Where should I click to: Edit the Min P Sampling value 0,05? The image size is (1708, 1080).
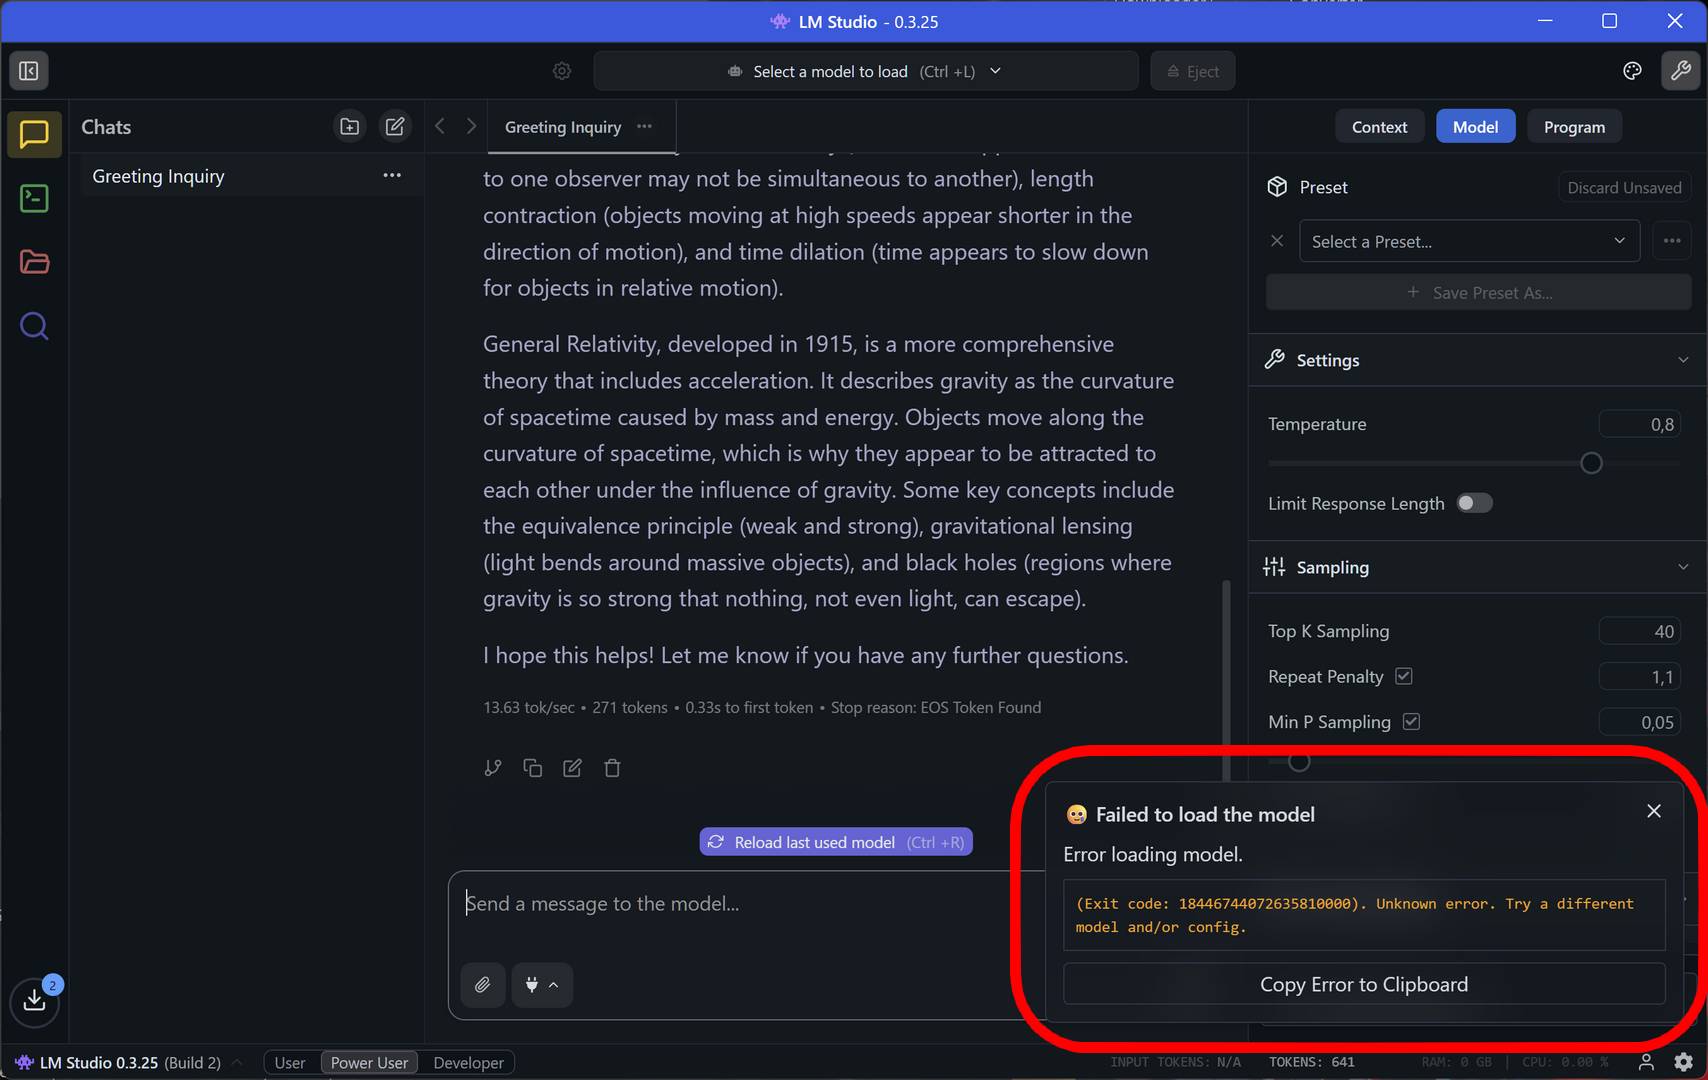pos(1639,722)
